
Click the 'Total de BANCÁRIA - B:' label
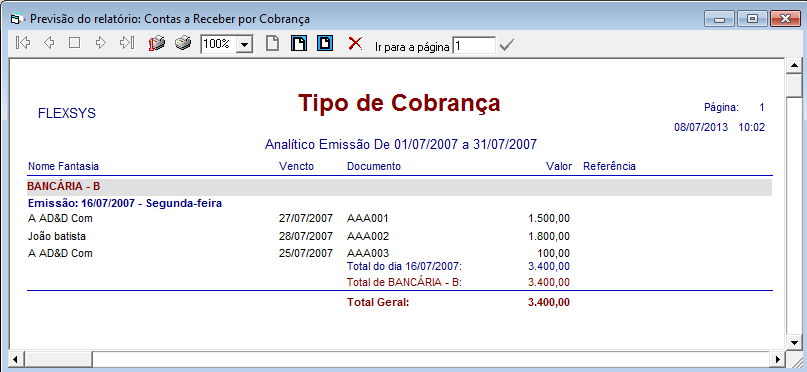(404, 282)
